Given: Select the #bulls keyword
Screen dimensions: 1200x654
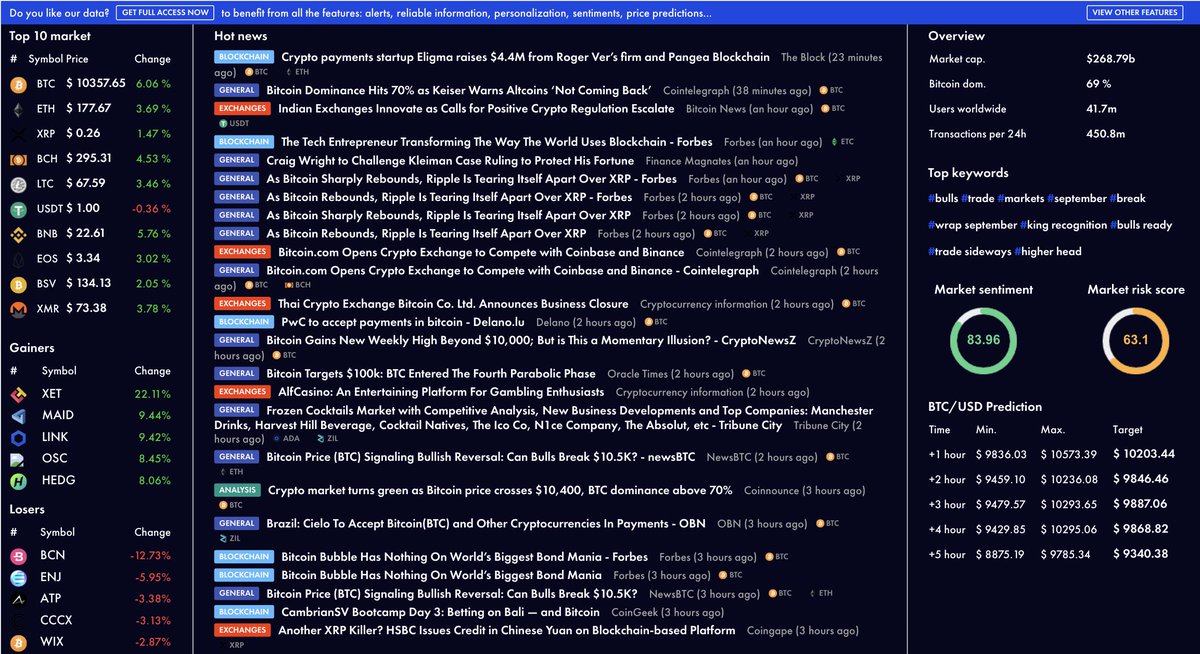Looking at the screenshot, I should [943, 199].
